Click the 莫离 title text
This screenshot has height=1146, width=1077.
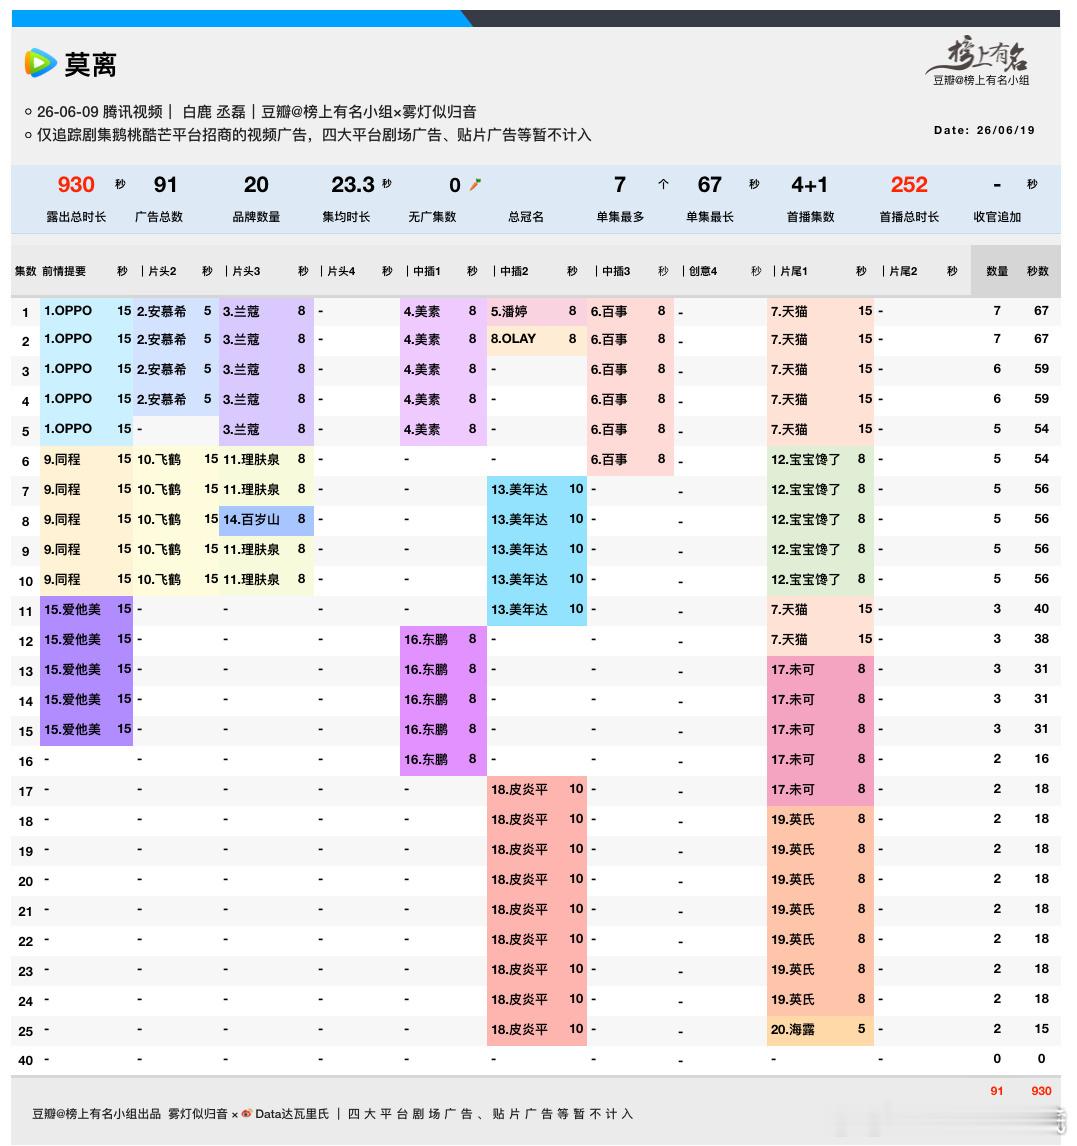[91, 65]
